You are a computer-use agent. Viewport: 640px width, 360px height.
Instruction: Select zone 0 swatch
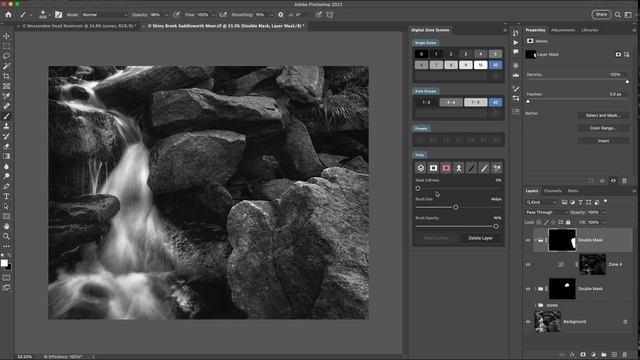pos(421,54)
